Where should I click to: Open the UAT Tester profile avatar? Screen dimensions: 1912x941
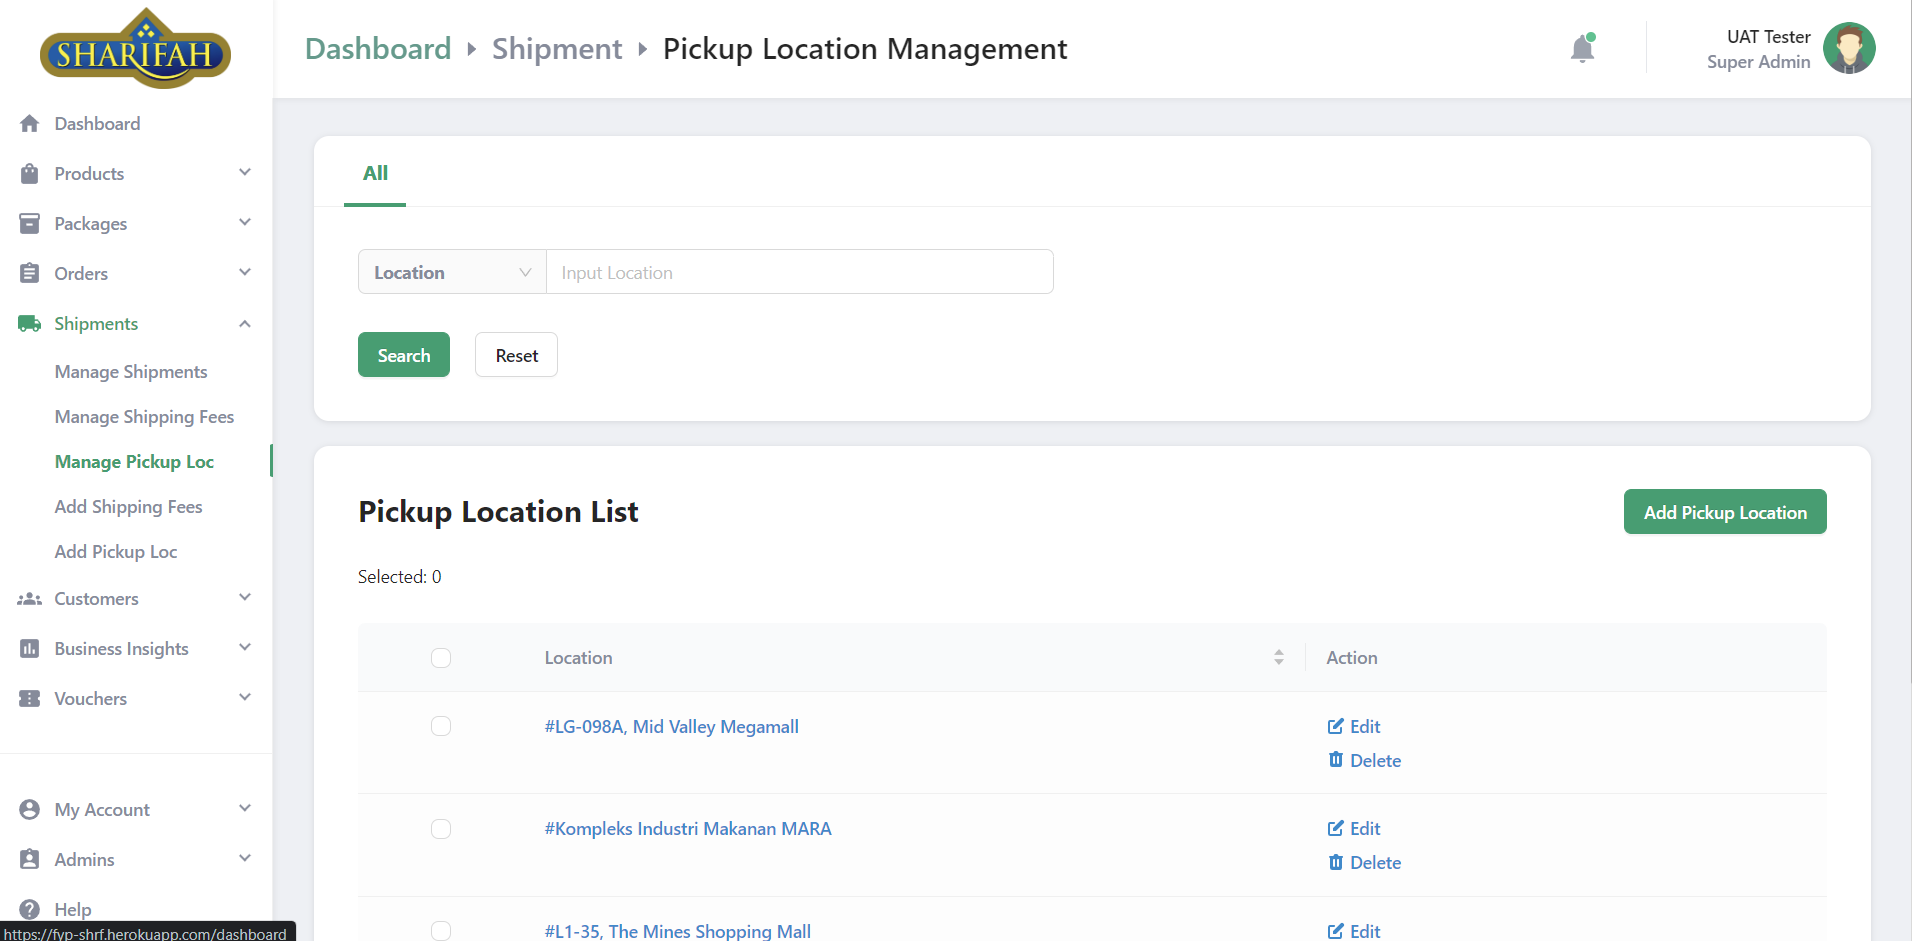[1848, 49]
